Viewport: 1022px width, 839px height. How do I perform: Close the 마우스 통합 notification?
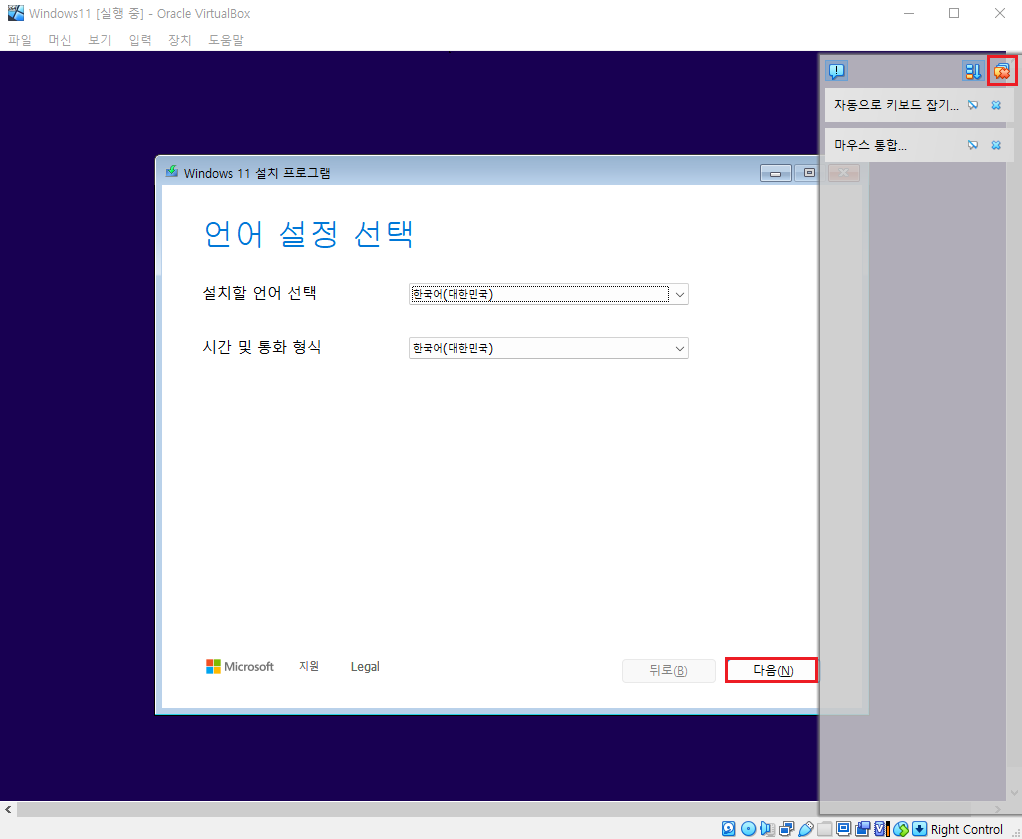click(996, 145)
